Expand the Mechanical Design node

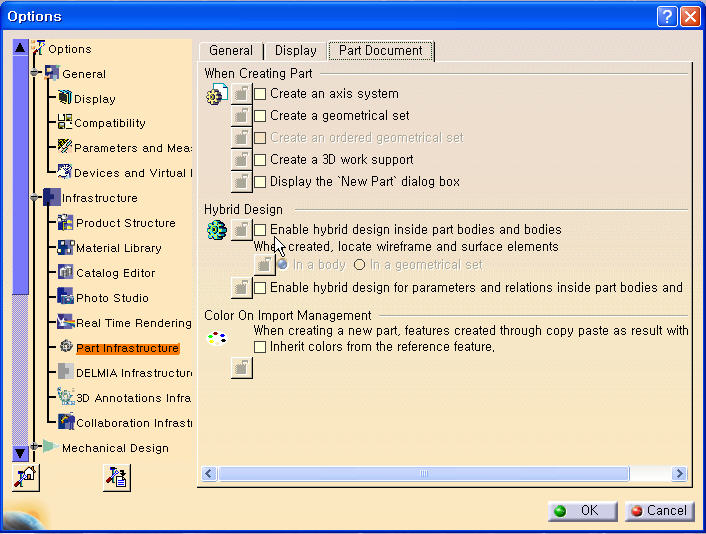tap(36, 447)
